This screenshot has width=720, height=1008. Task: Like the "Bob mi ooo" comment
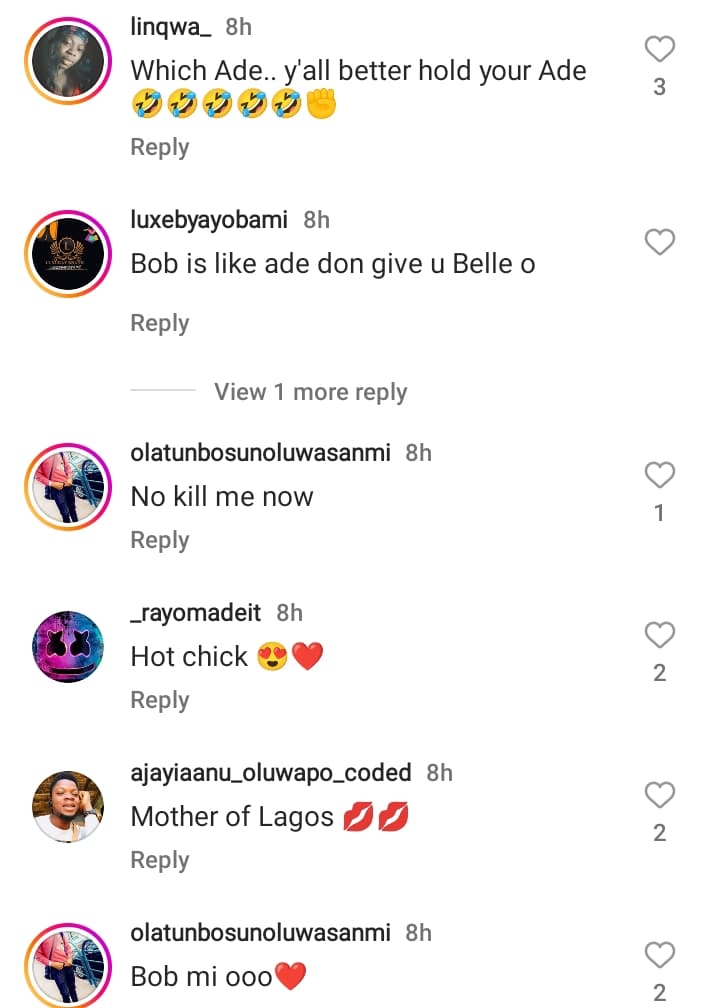point(659,955)
